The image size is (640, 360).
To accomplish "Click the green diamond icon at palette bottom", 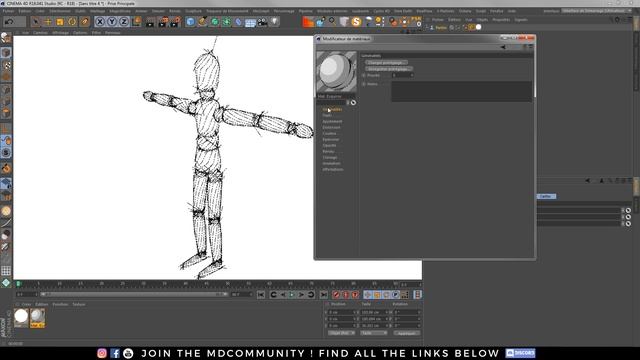I will click(x=6, y=282).
